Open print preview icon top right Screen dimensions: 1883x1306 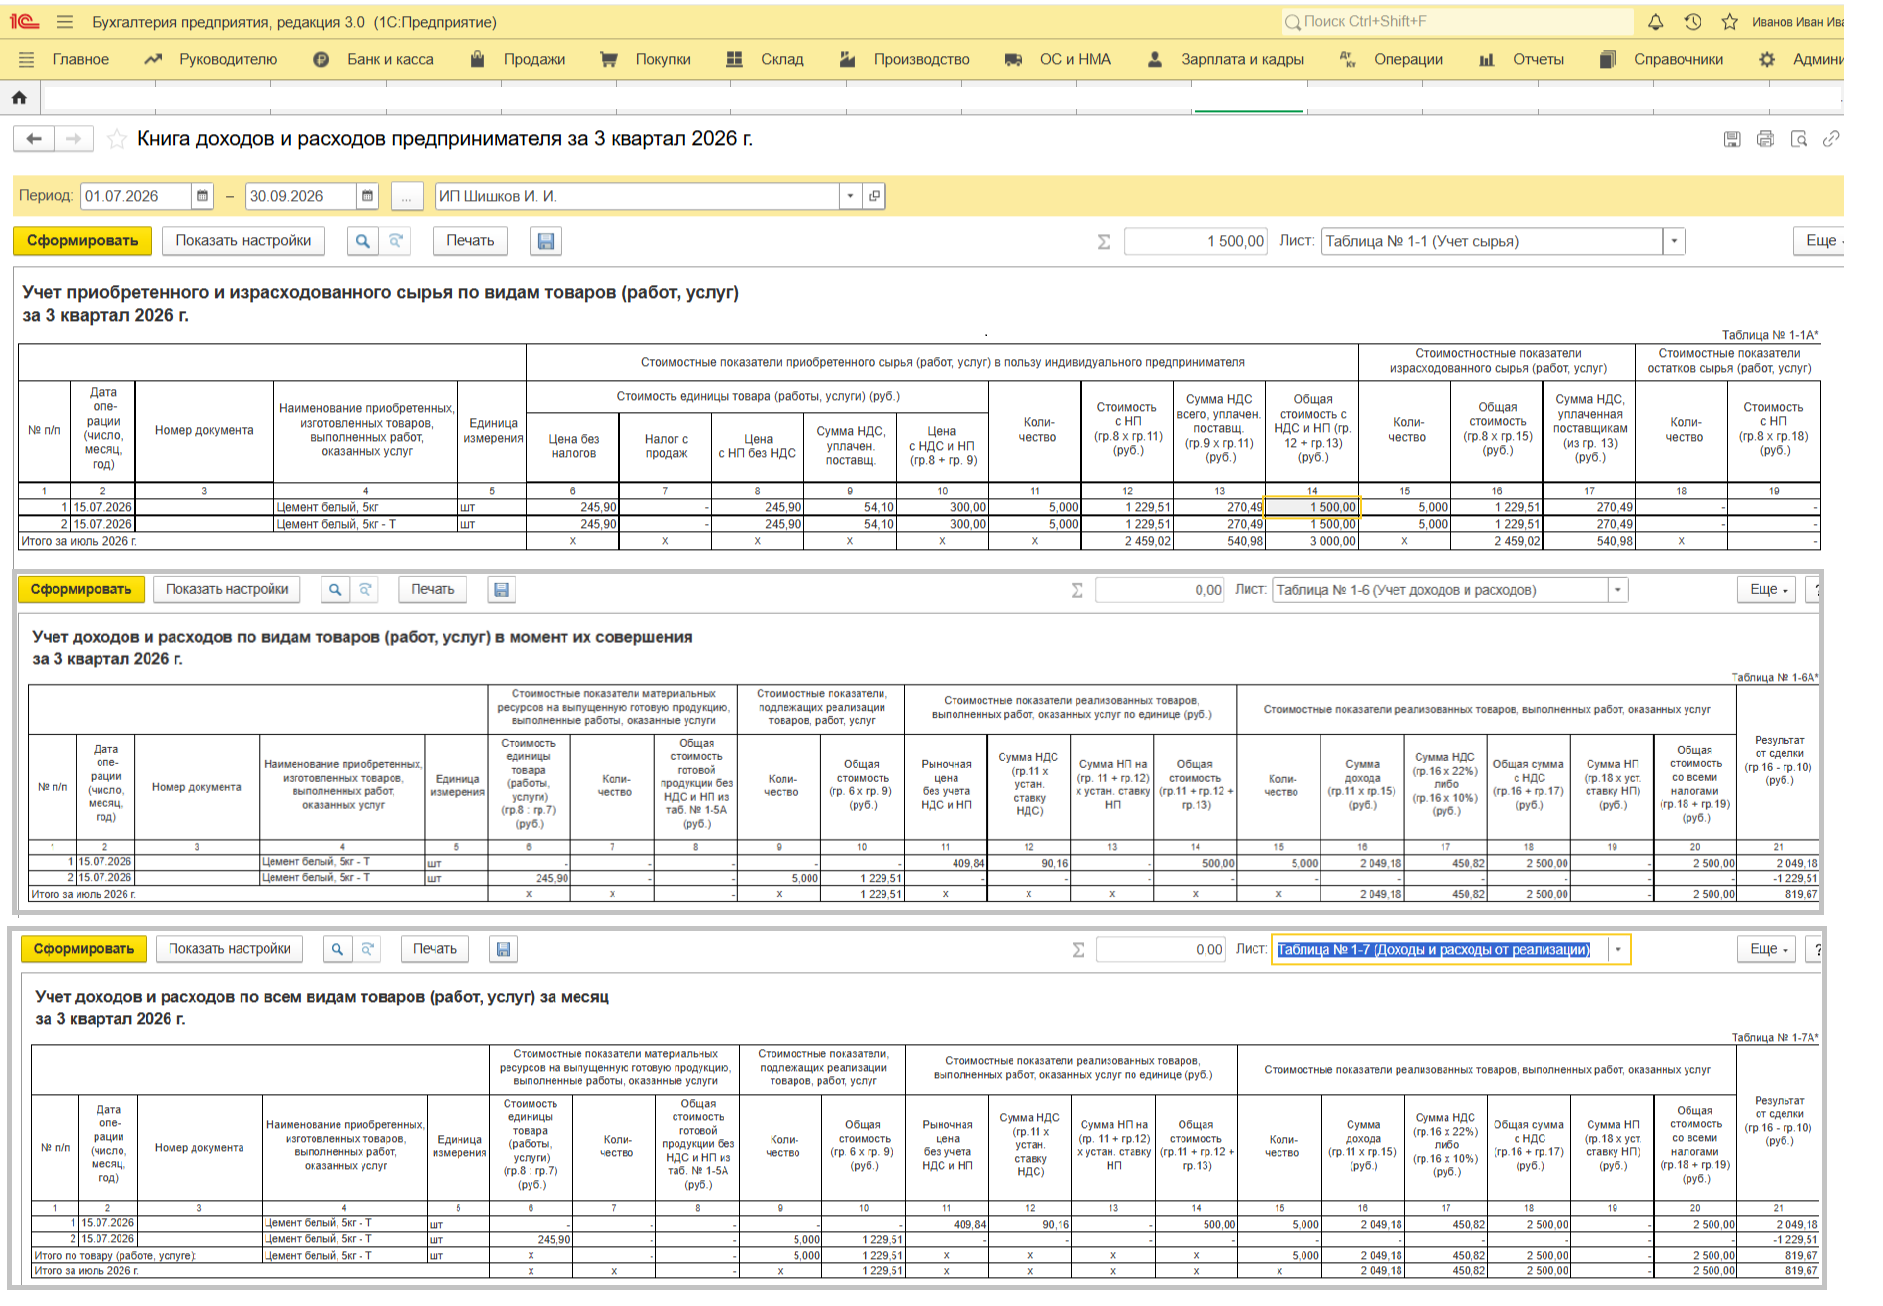pyautogui.click(x=1798, y=139)
